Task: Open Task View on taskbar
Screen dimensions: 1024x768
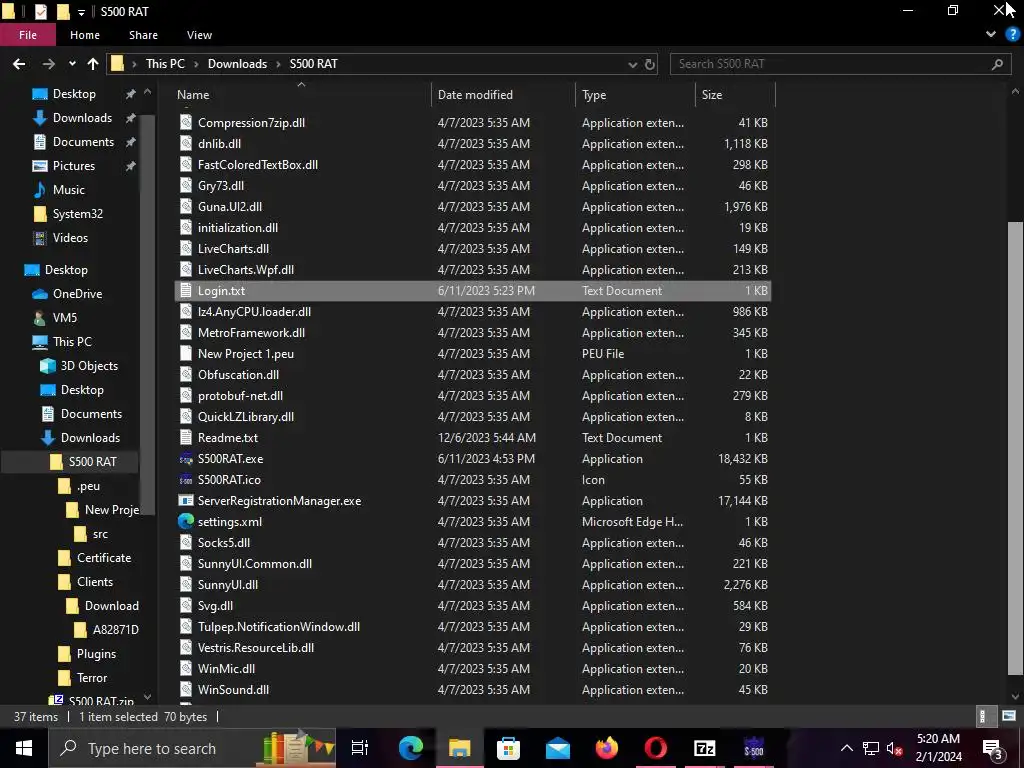Action: (360, 748)
